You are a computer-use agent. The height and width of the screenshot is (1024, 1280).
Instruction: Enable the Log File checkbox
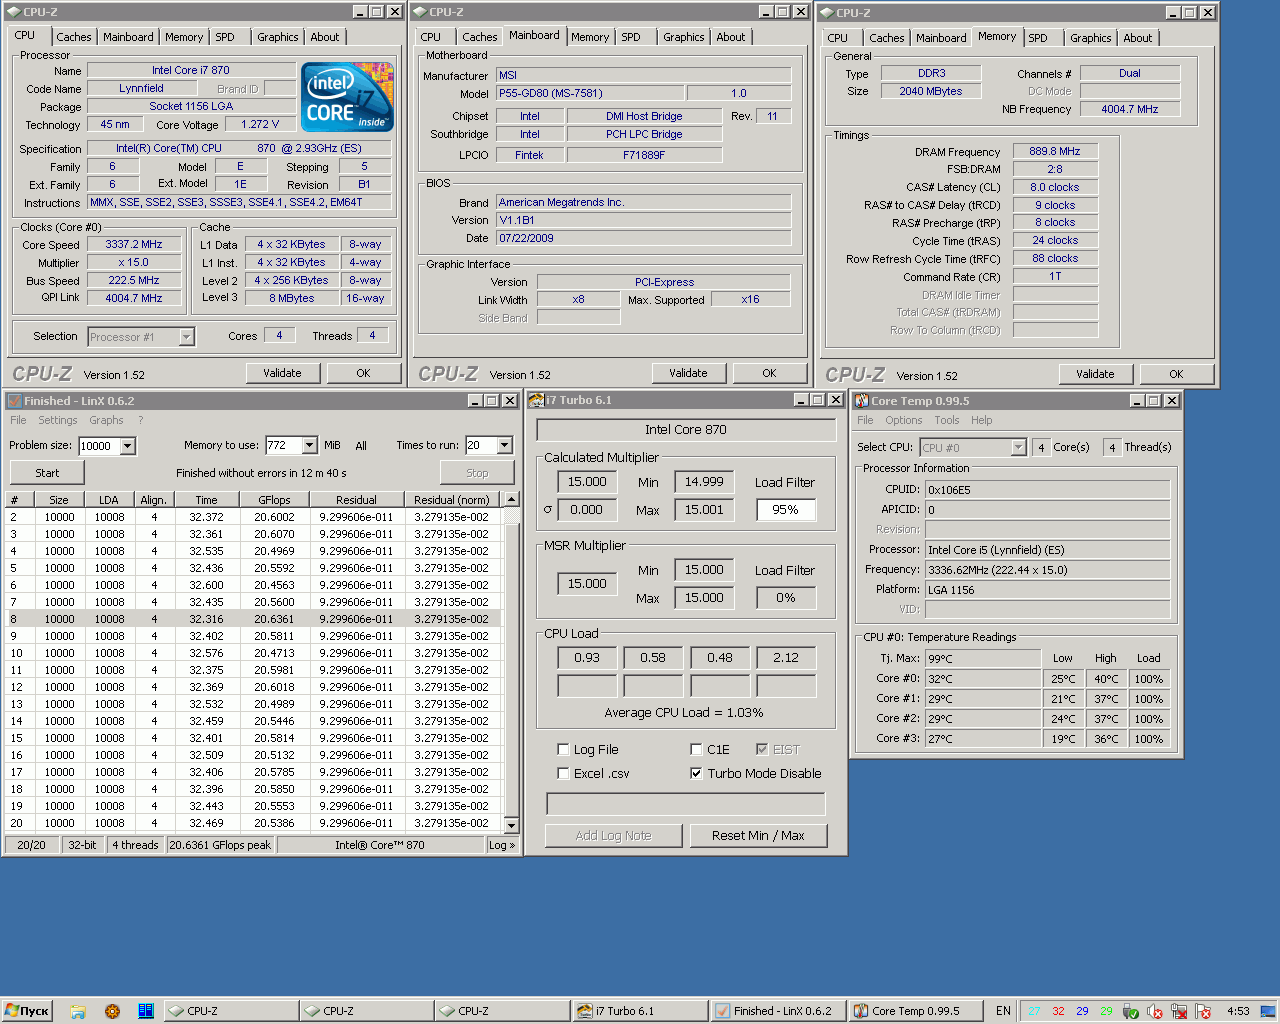click(x=563, y=749)
